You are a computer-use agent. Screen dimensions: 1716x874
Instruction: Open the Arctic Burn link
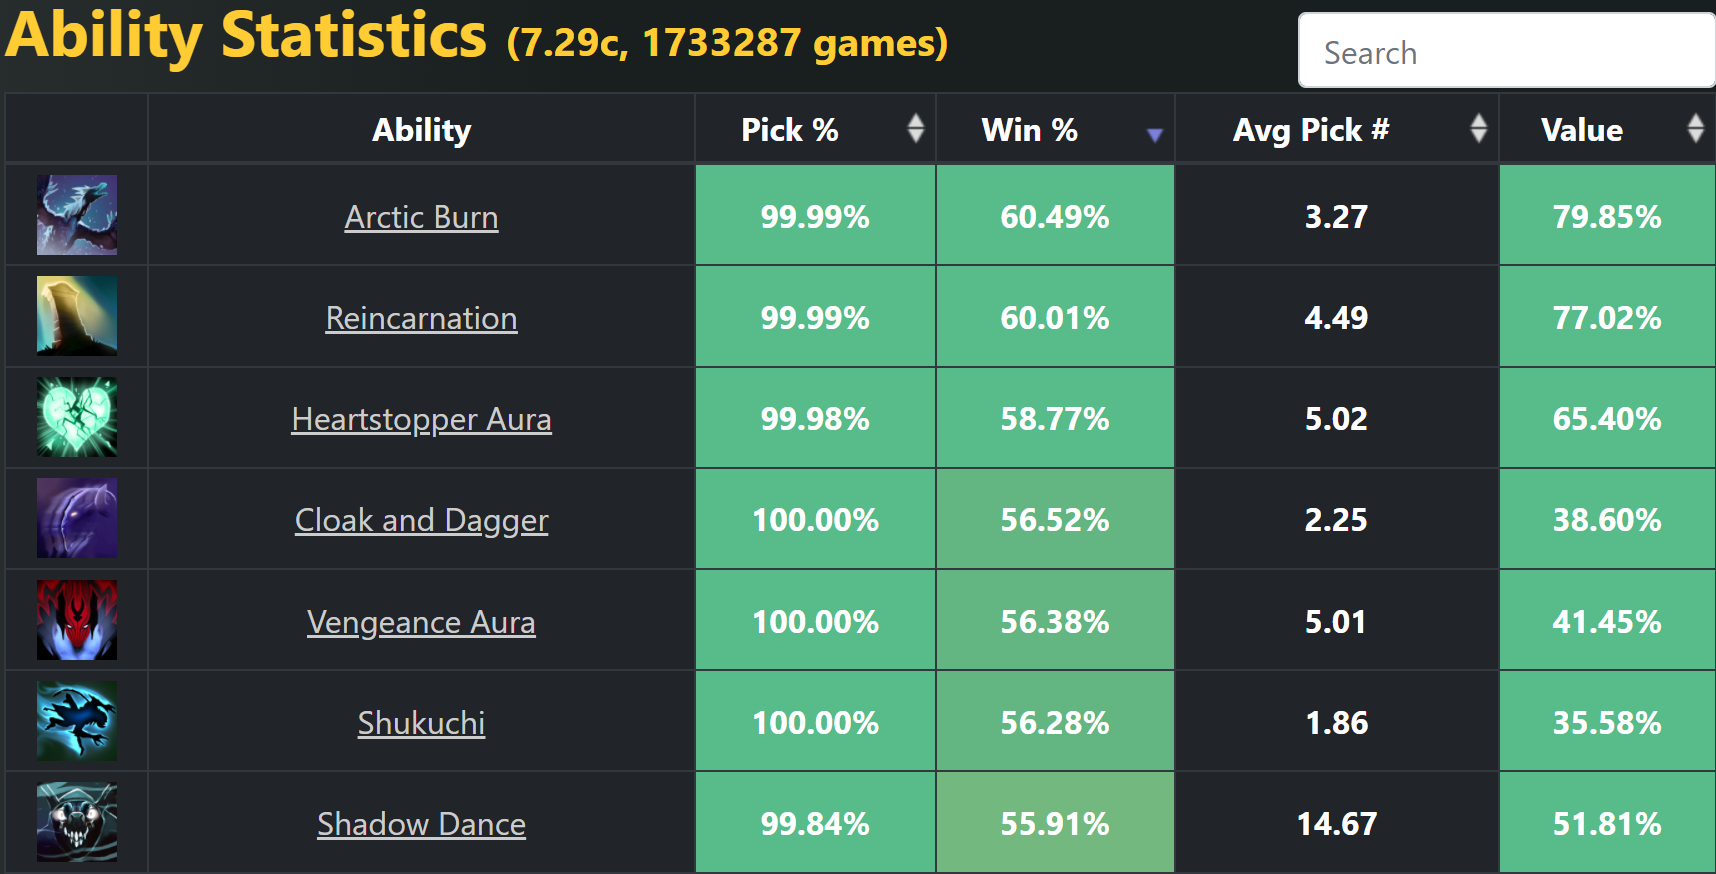[421, 217]
